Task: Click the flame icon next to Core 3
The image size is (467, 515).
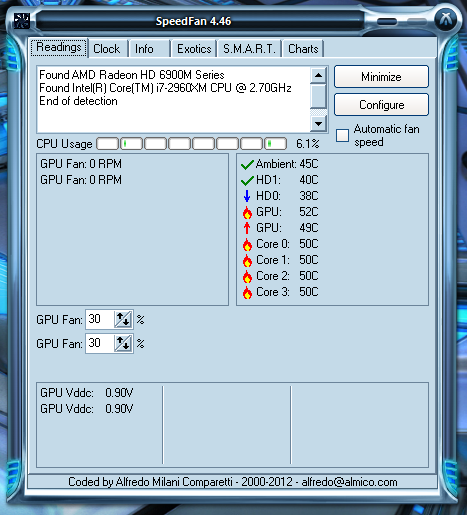Action: point(247,292)
